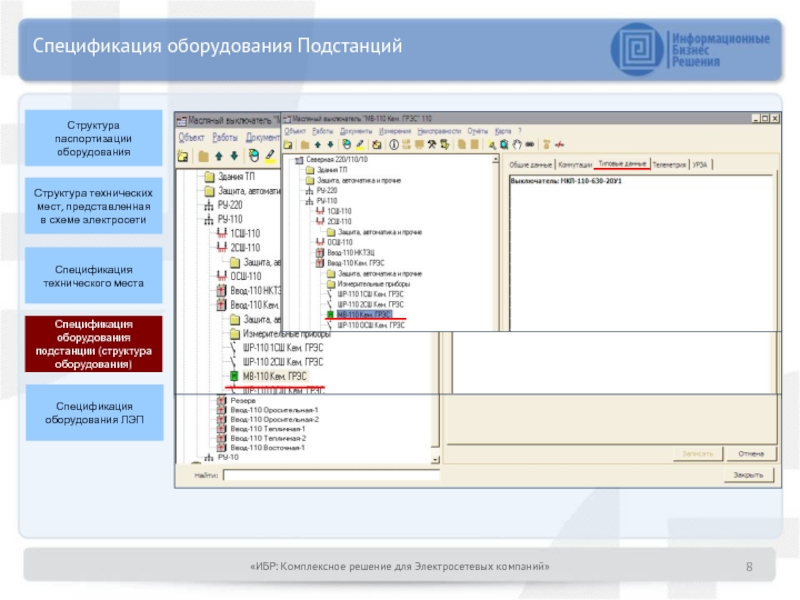
Task: Click front tree scrollbar up arrow
Action: [495, 160]
